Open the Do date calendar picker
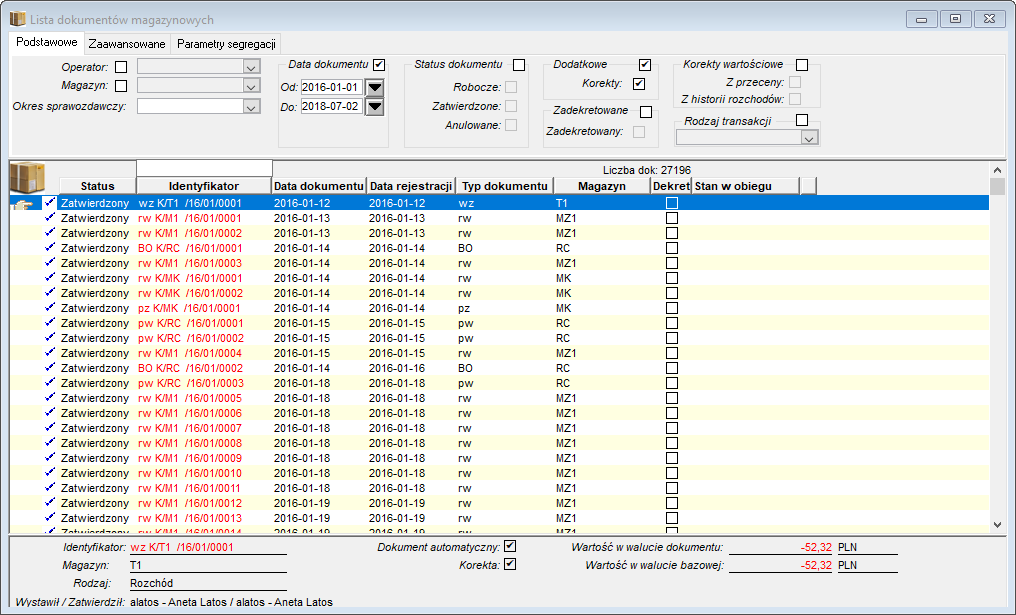This screenshot has height=615, width=1016. 375,107
